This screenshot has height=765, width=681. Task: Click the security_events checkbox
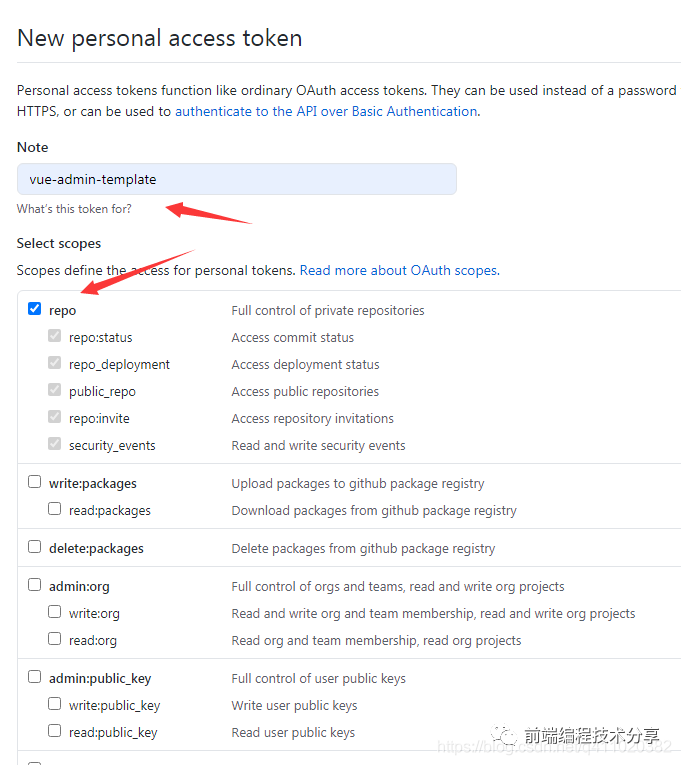pyautogui.click(x=55, y=445)
